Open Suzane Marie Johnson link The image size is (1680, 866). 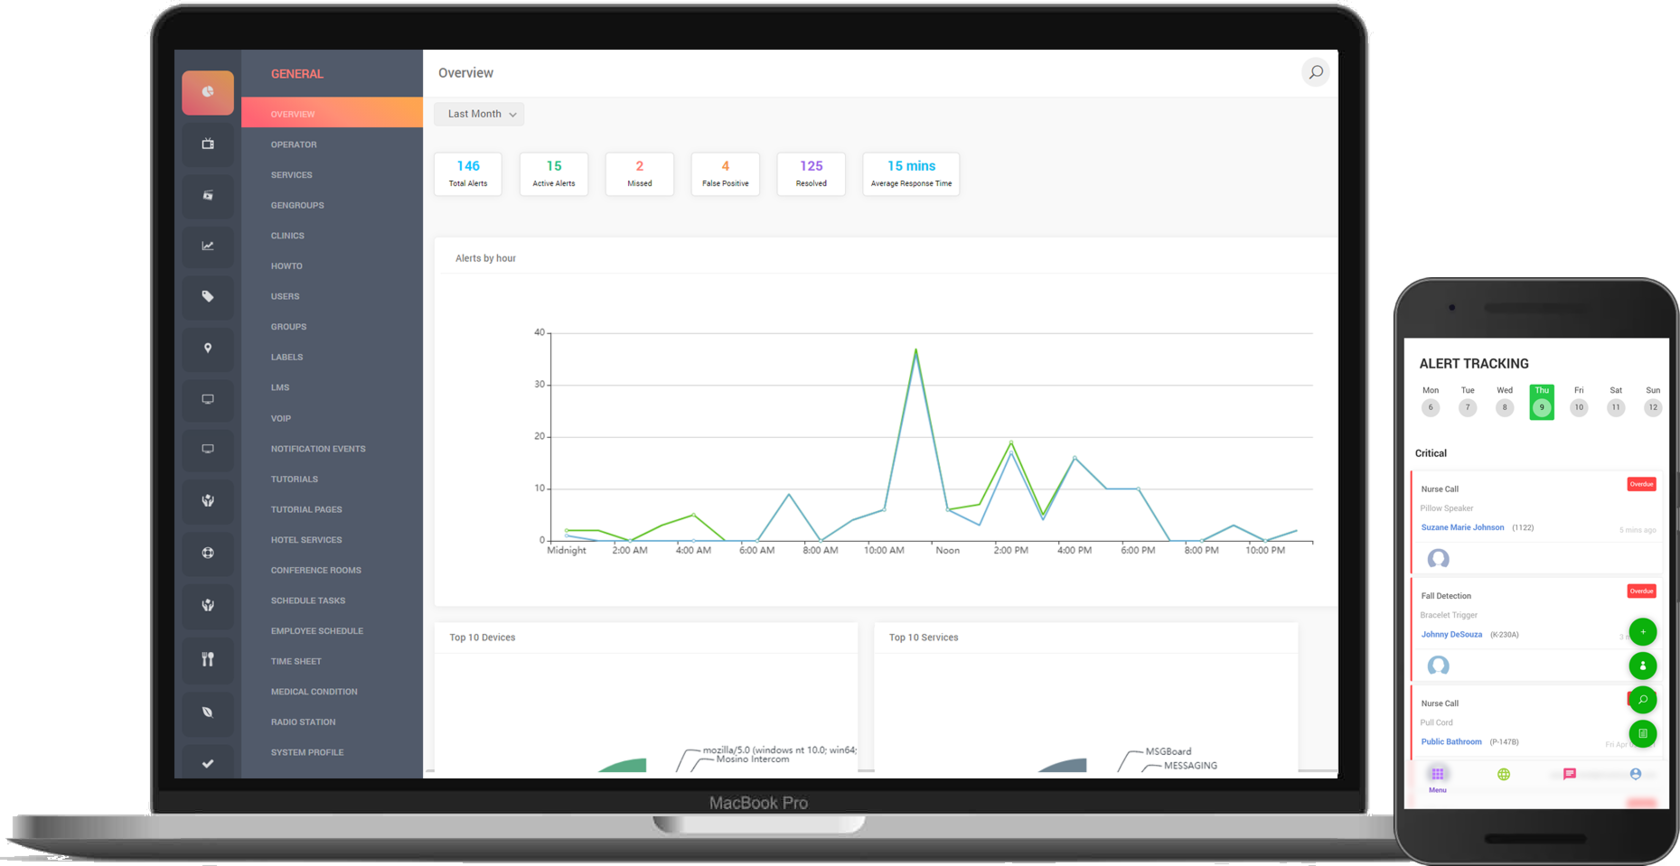pos(1462,528)
